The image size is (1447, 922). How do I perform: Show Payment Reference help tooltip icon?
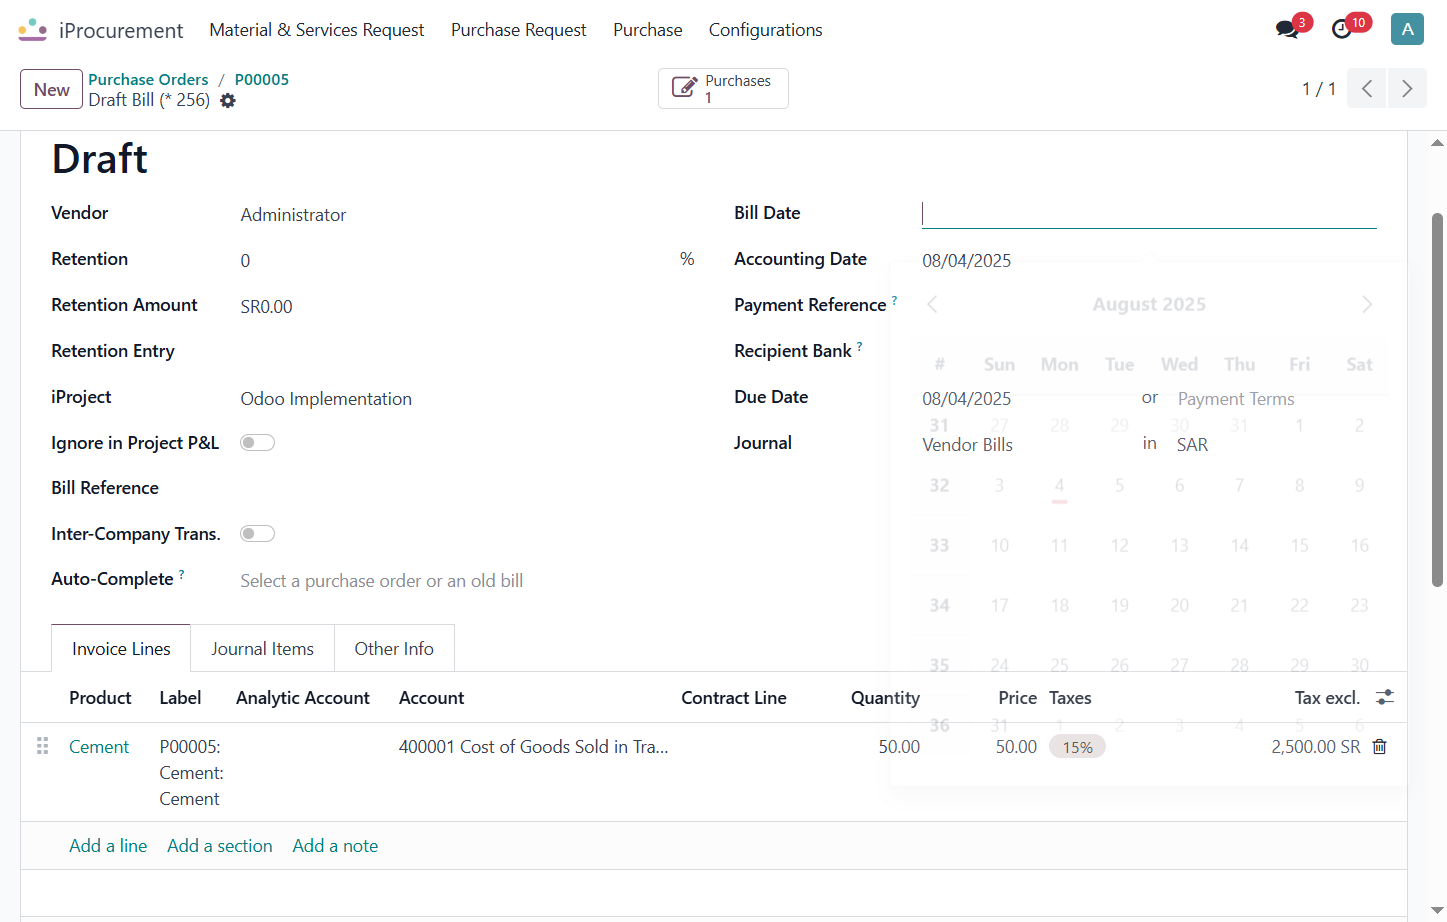[x=894, y=300]
